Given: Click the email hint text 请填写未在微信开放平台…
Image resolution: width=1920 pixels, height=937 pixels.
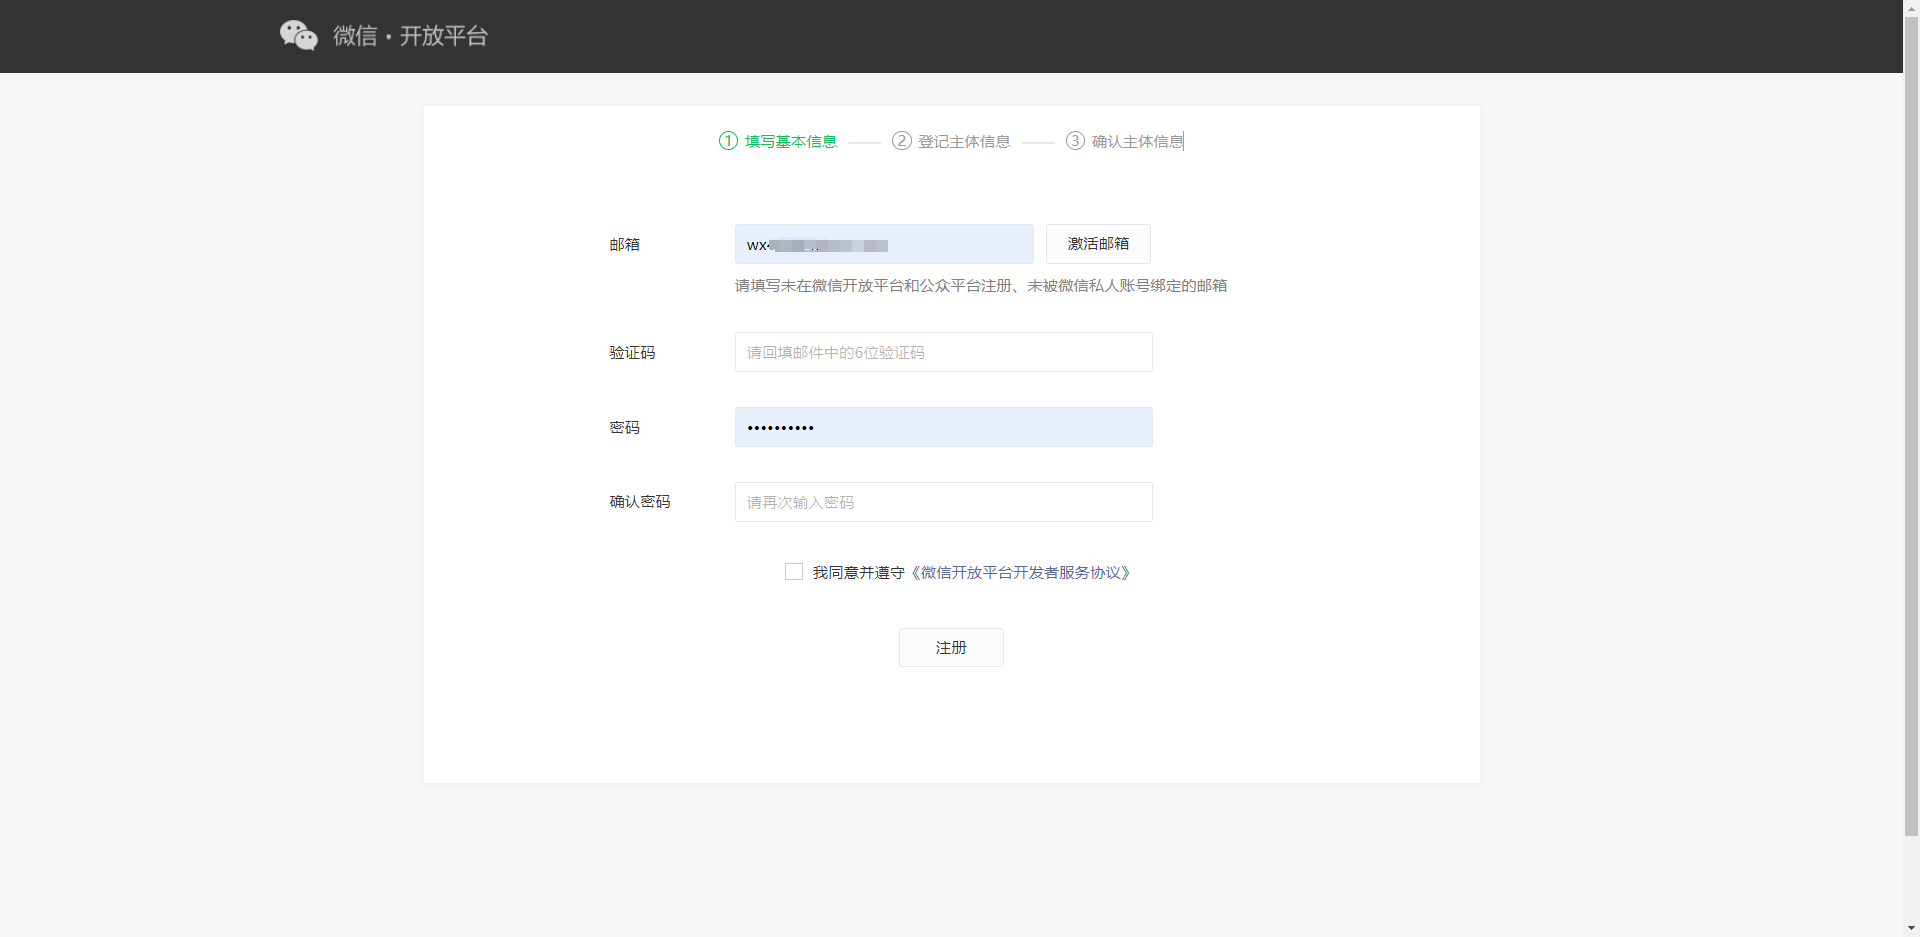Looking at the screenshot, I should click(981, 286).
